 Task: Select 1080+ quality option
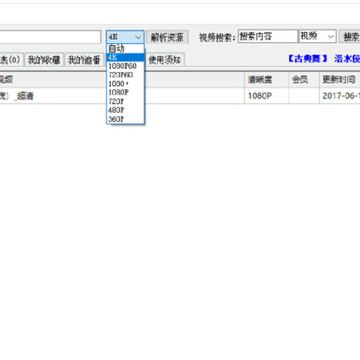point(125,84)
